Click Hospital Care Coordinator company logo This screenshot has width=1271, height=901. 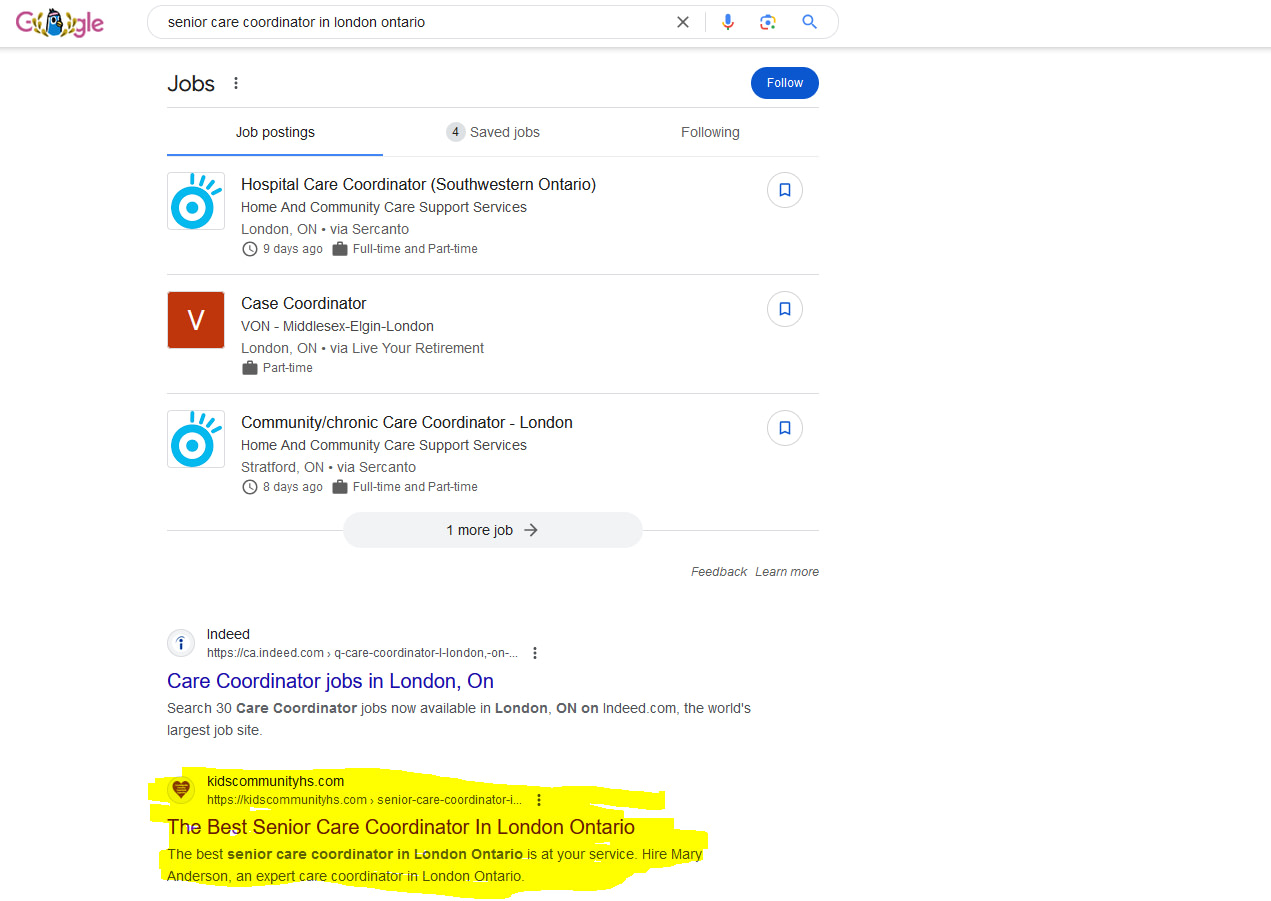pyautogui.click(x=196, y=201)
